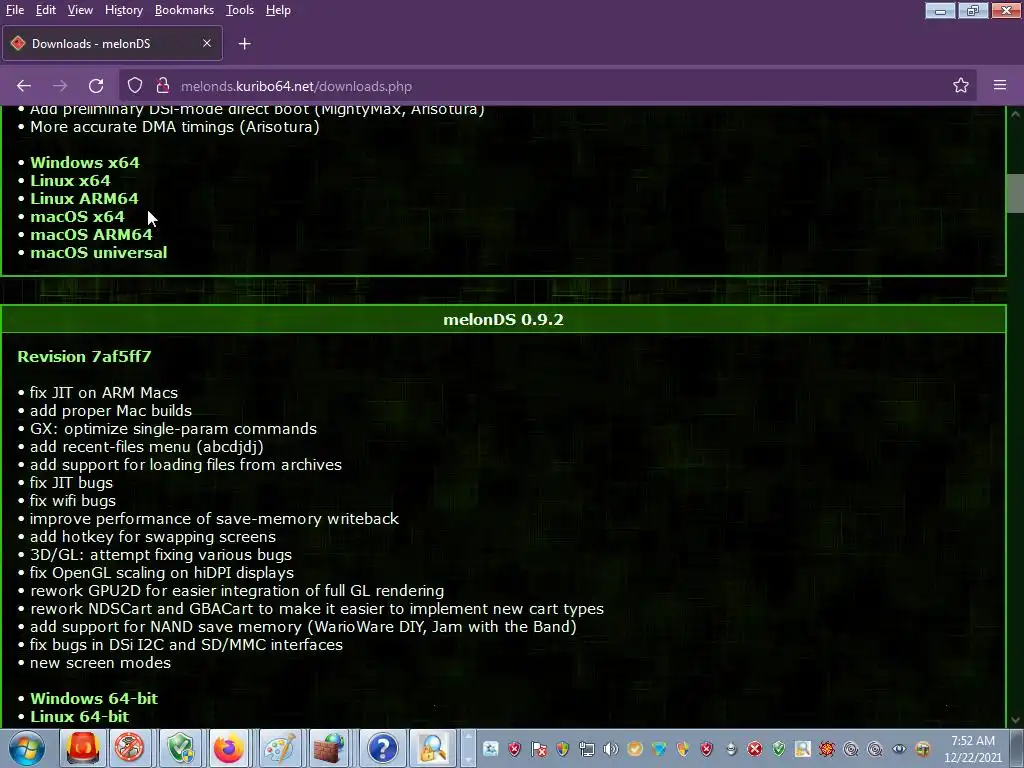Open the History menu

coord(123,10)
